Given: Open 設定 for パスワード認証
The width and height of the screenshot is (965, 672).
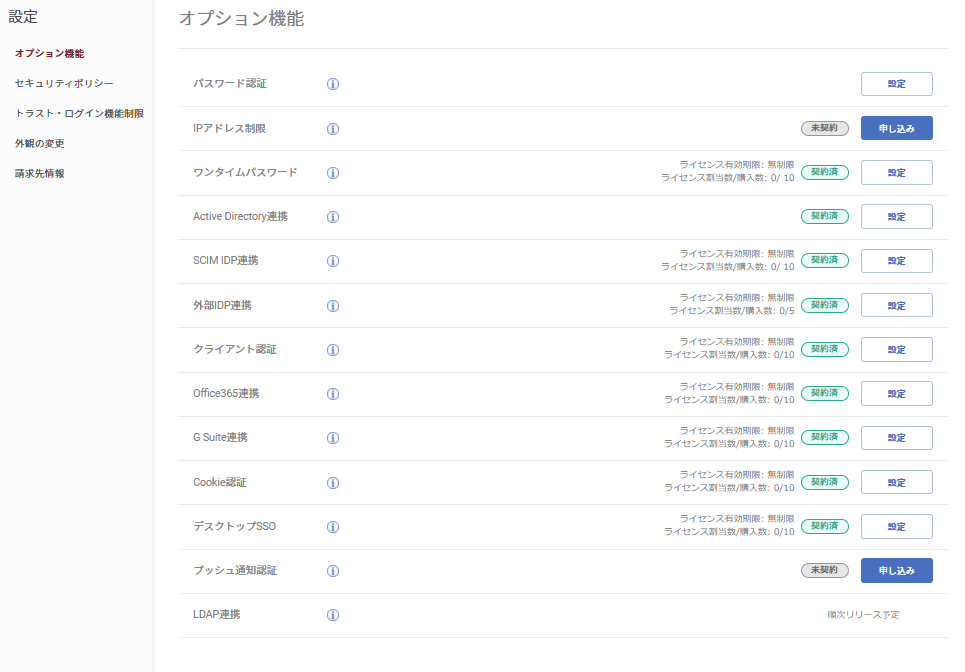Looking at the screenshot, I should click(x=896, y=84).
